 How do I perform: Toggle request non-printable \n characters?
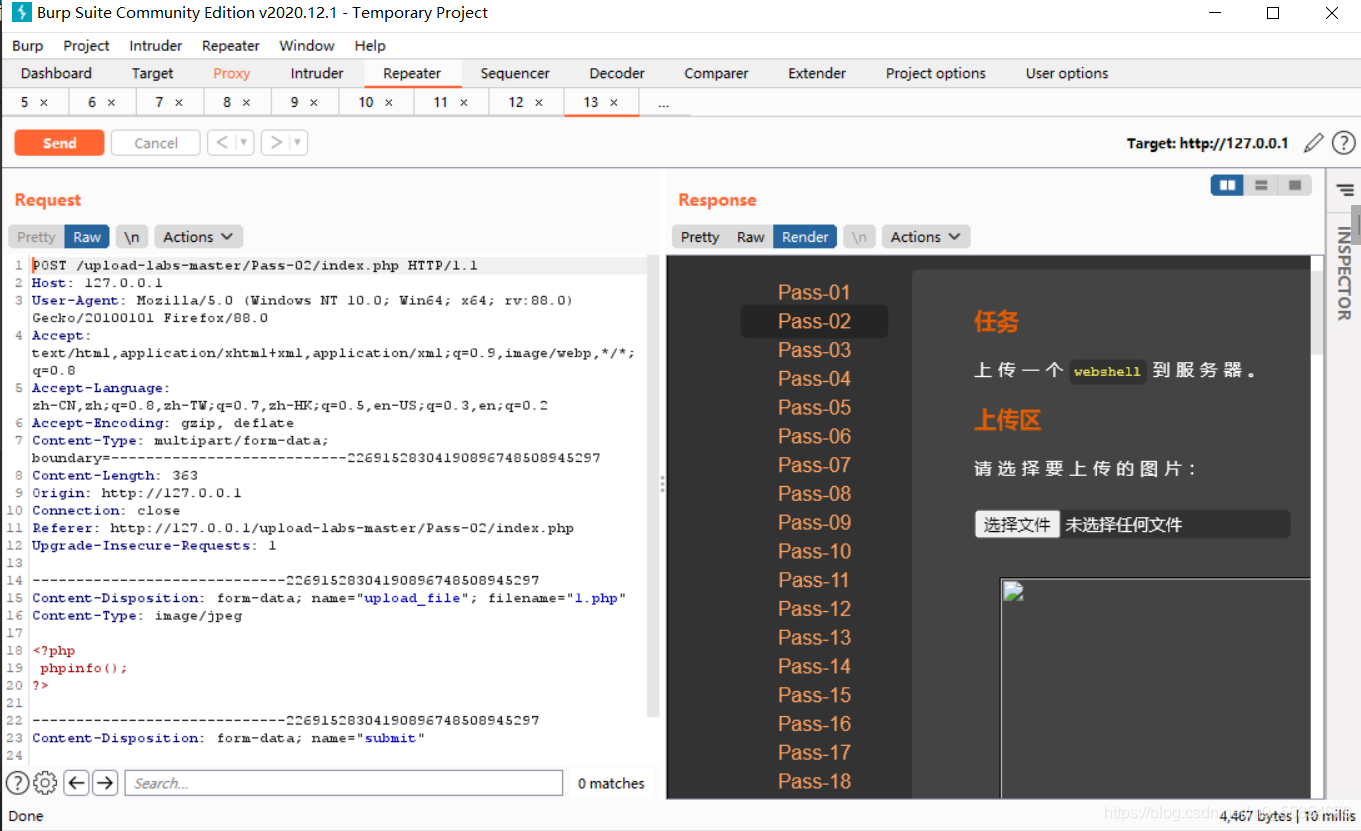coord(132,237)
